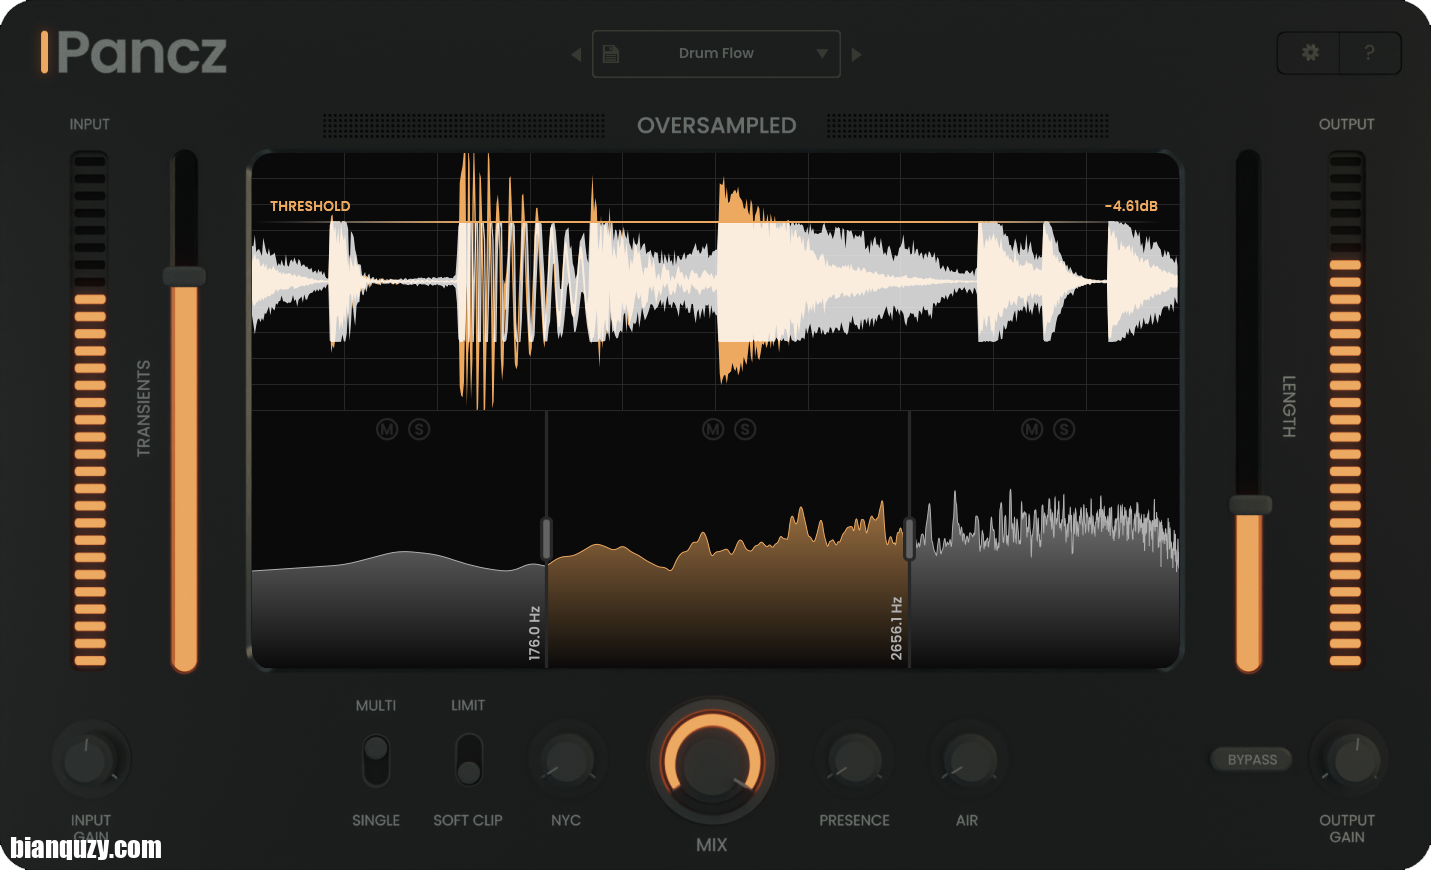Click the Transients slider handle
The image size is (1431, 870).
click(x=184, y=277)
